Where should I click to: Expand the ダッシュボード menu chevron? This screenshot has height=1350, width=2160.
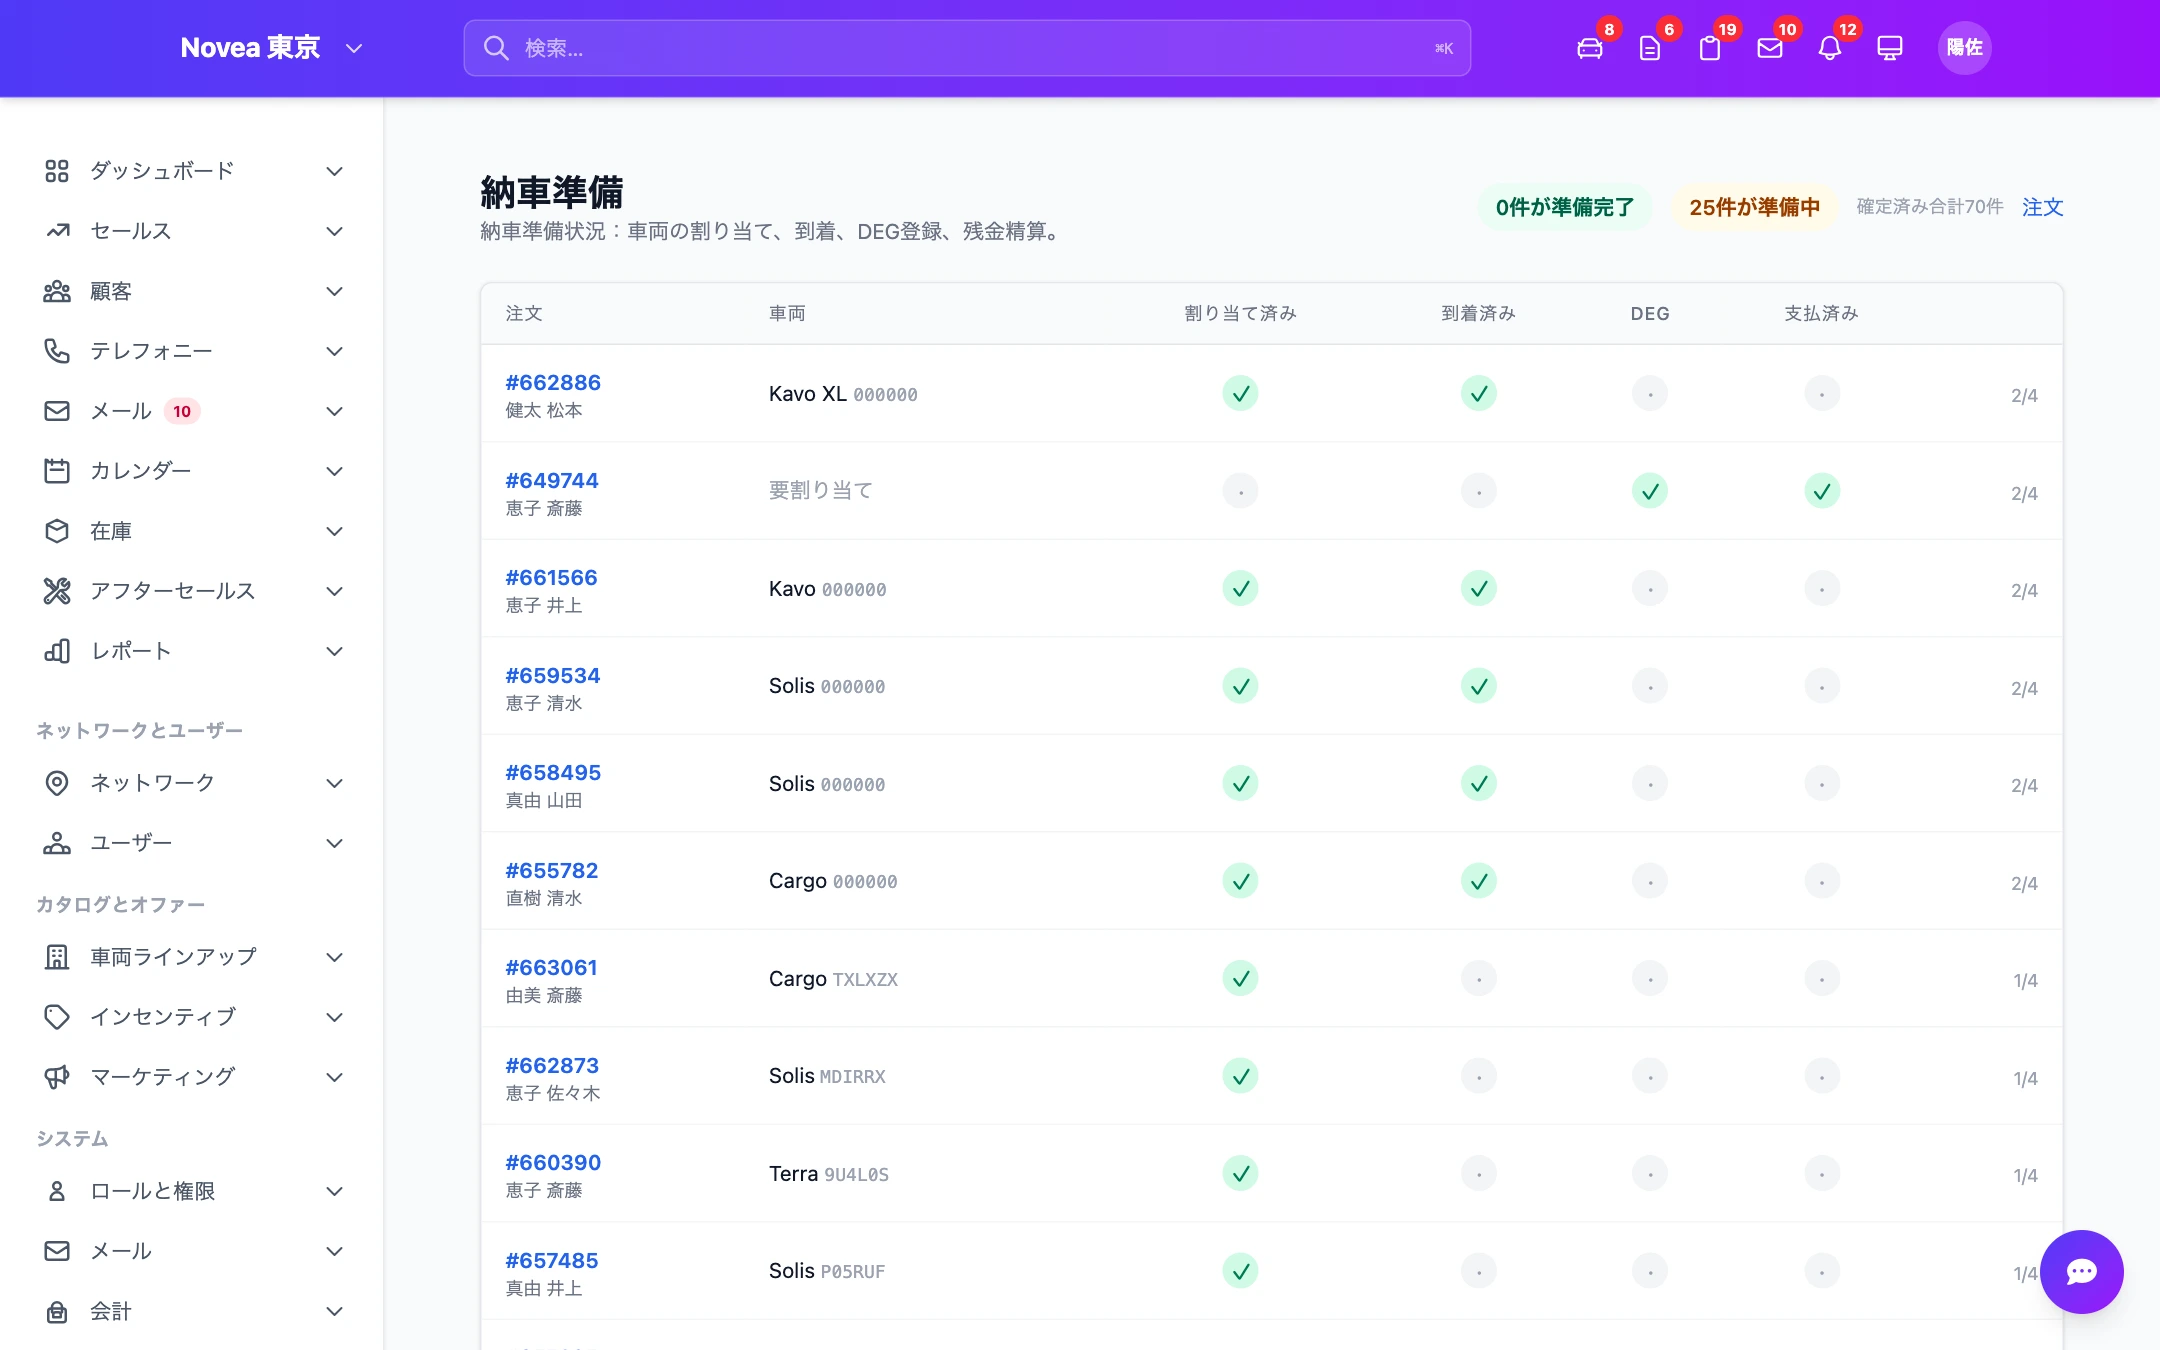pos(335,171)
